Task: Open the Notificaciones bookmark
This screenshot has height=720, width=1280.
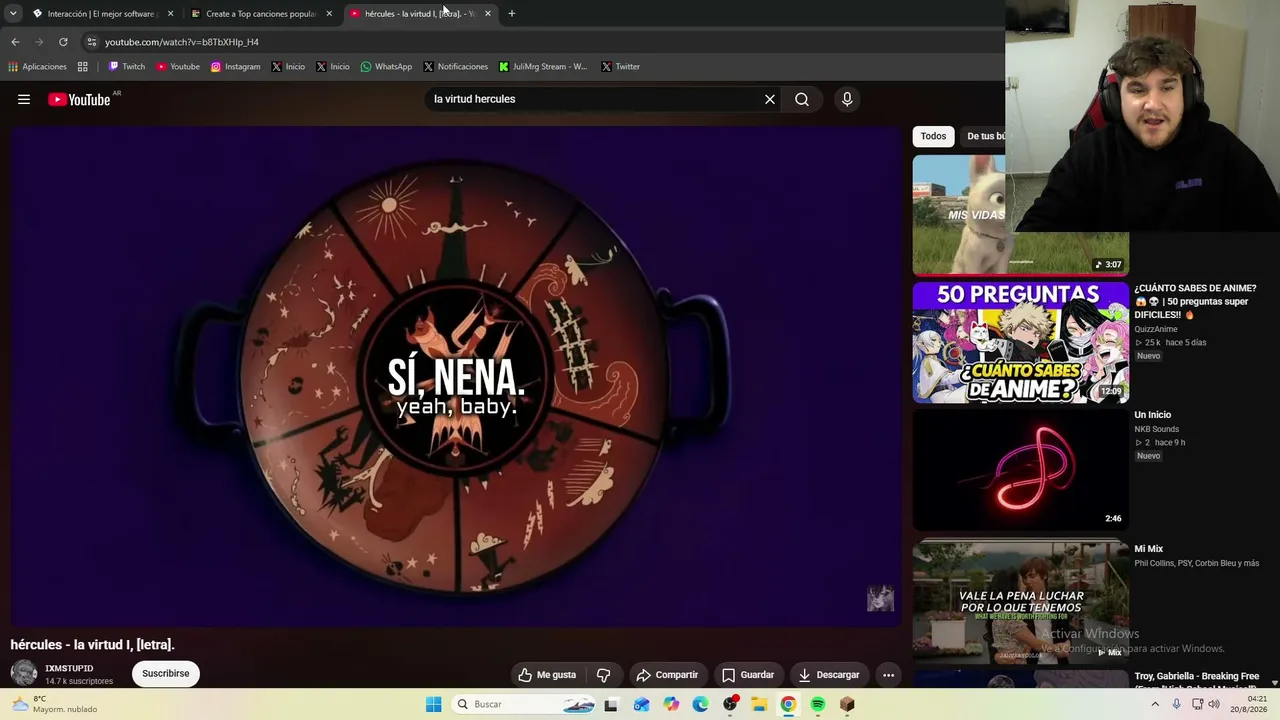Action: coord(456,67)
